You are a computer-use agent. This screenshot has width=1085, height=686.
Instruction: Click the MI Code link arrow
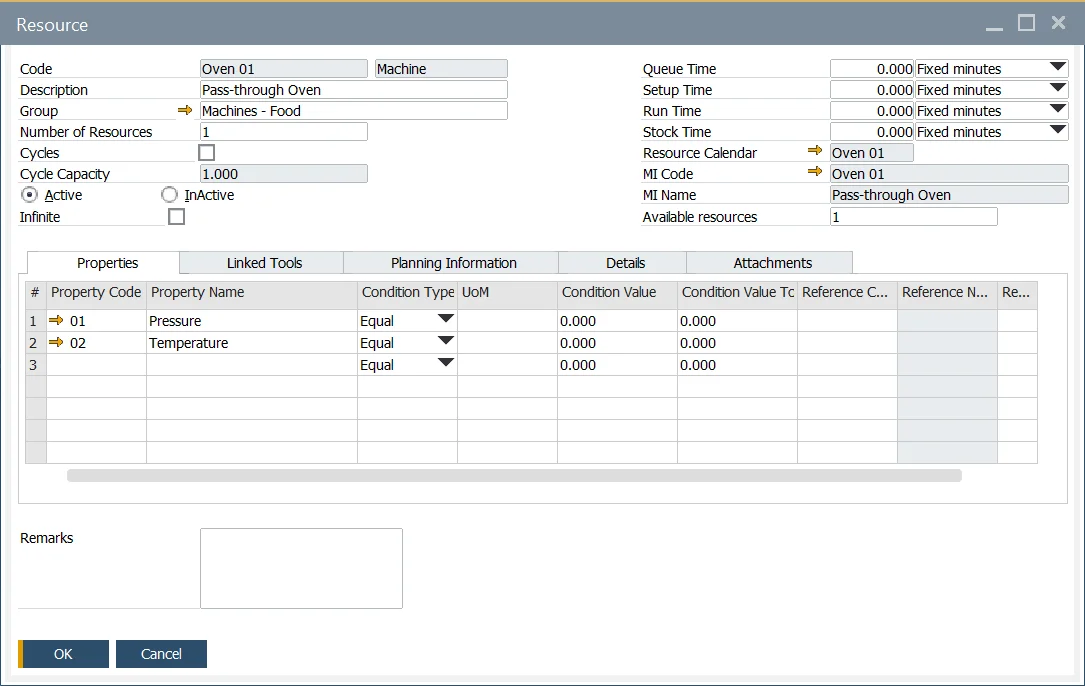pos(815,173)
